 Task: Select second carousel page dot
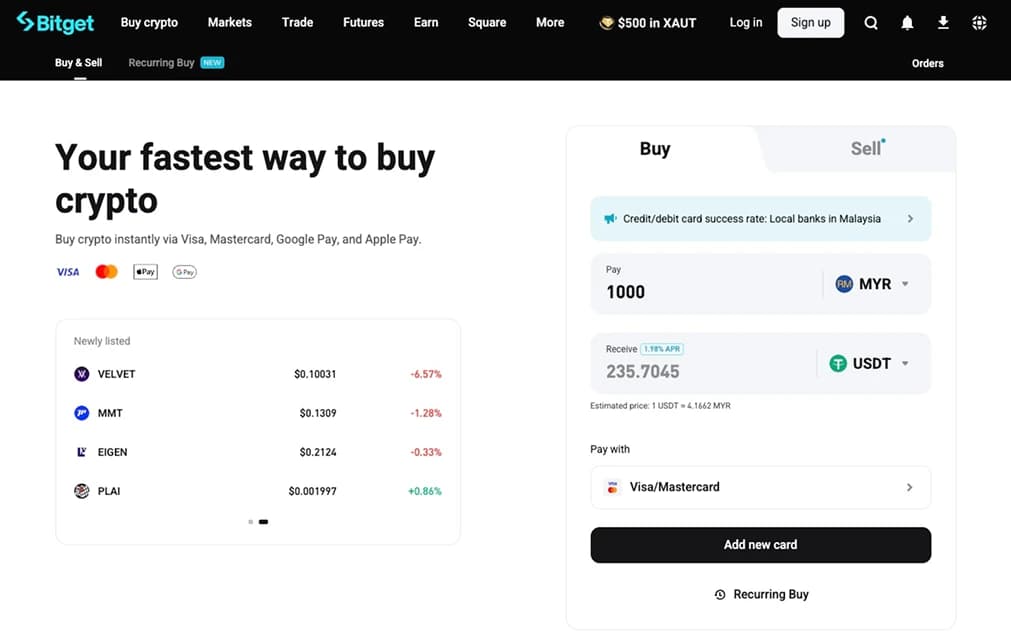pos(263,522)
